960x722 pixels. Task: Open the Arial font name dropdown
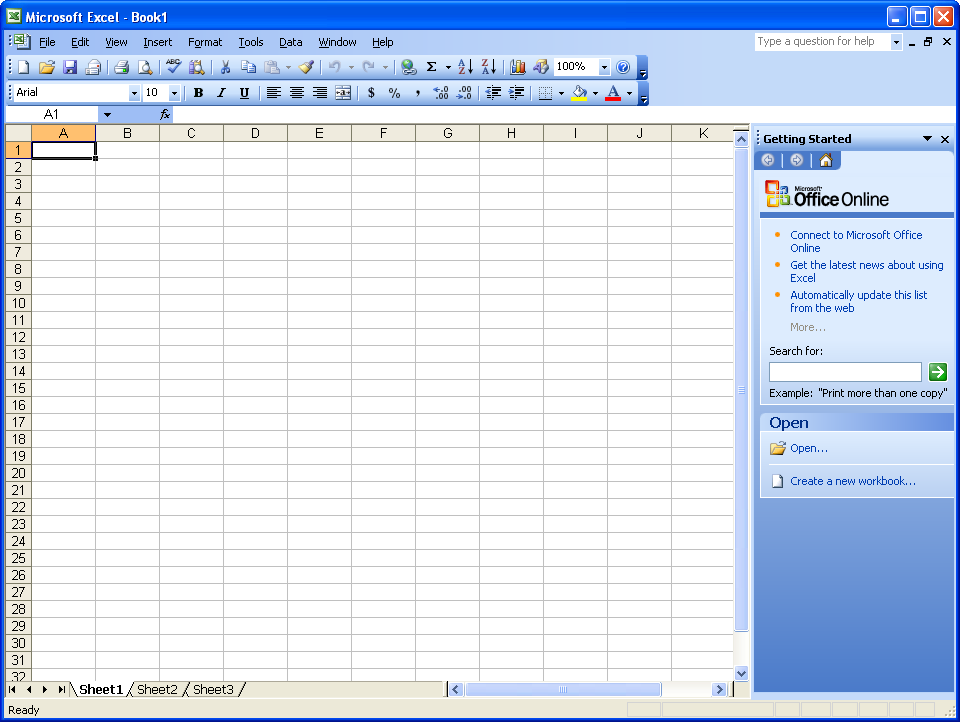pos(134,93)
